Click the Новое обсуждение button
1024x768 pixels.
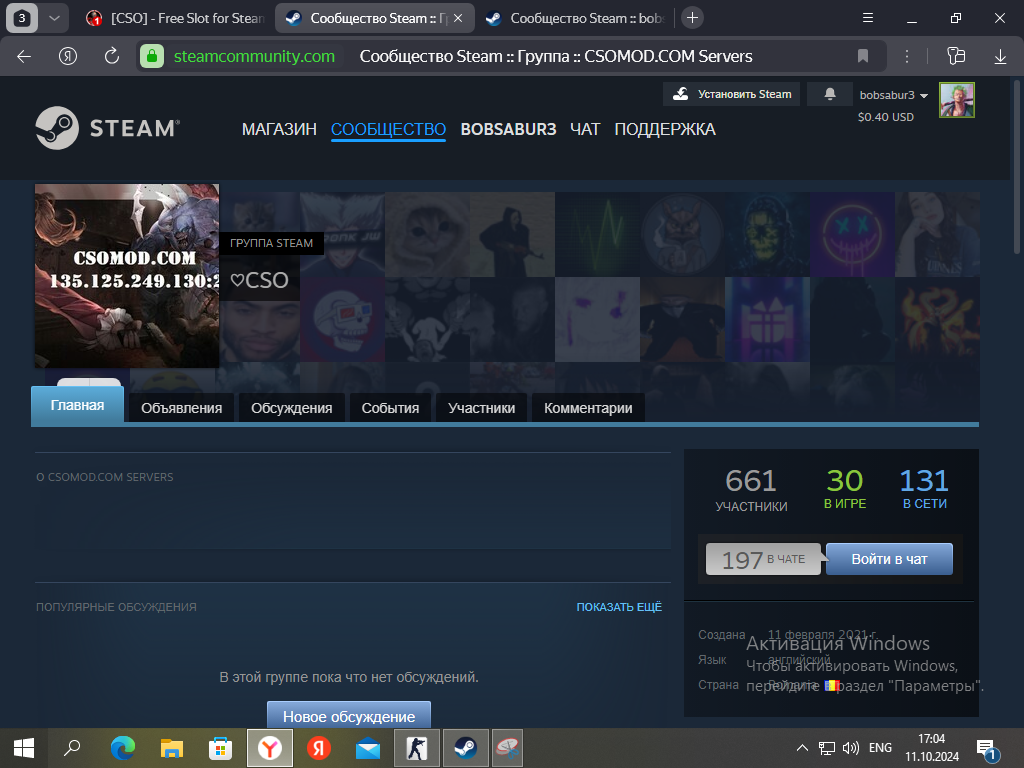pyautogui.click(x=348, y=716)
